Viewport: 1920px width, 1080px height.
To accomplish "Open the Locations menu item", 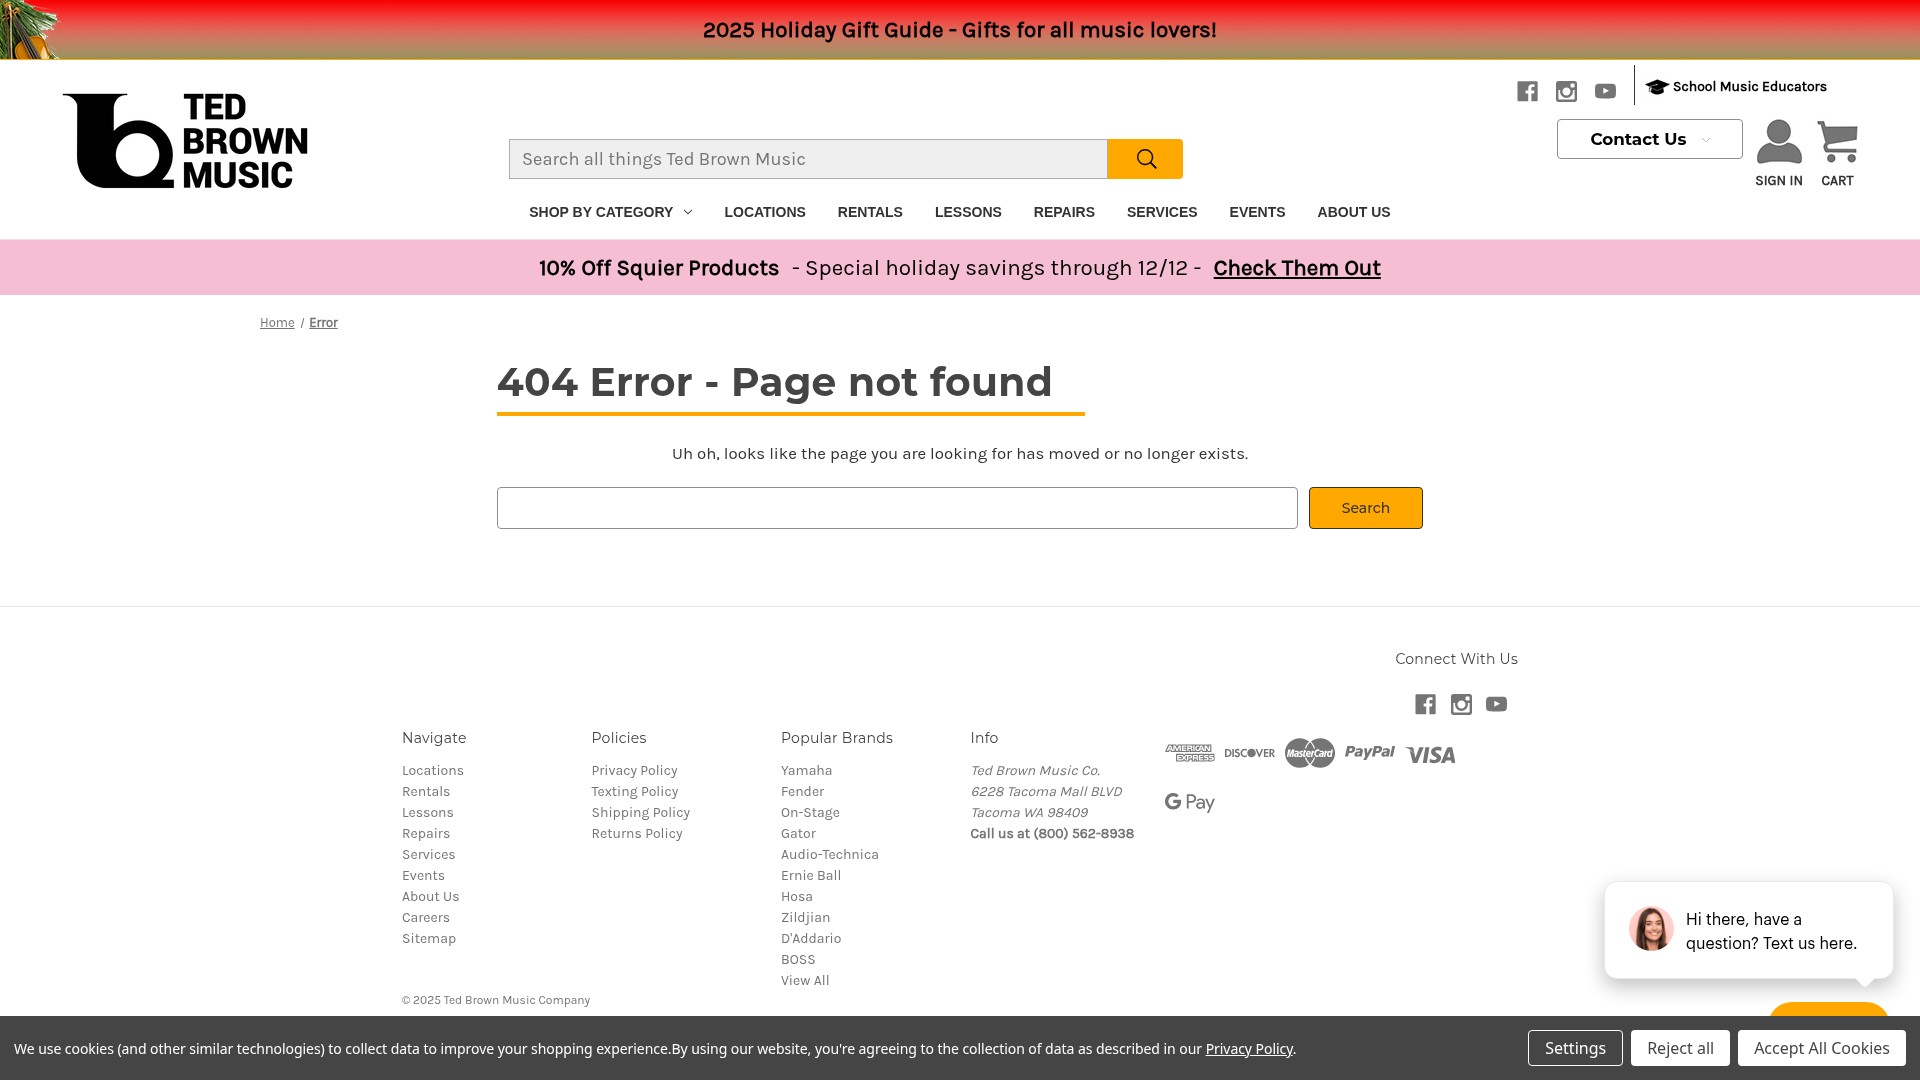I will tap(765, 212).
